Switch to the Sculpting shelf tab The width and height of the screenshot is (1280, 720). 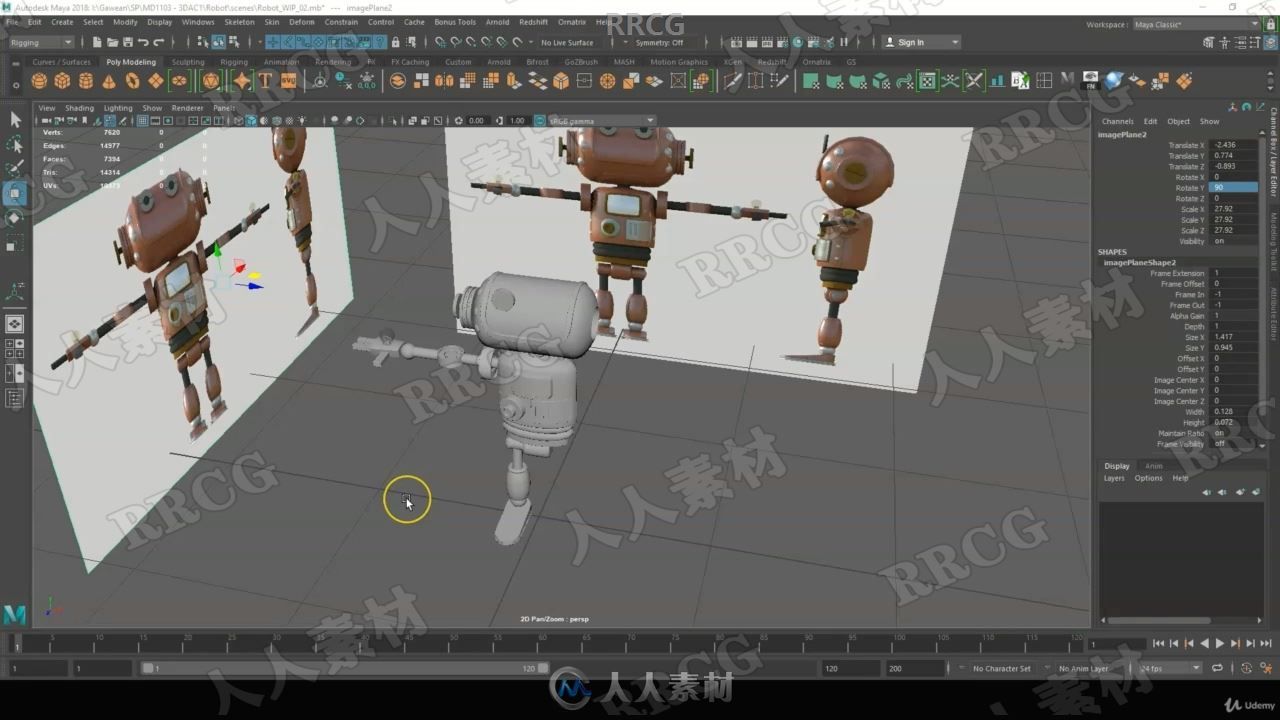(x=188, y=62)
